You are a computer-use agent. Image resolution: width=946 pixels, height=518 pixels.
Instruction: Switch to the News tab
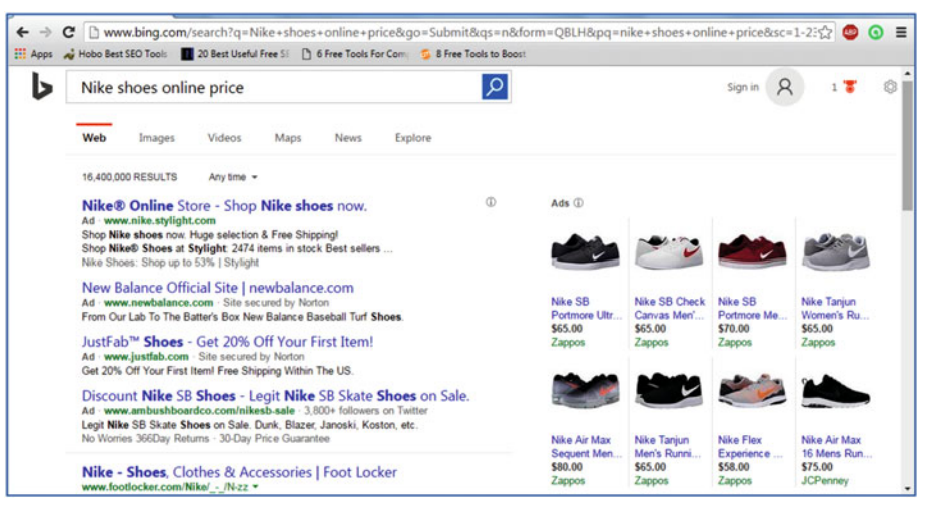coord(348,137)
